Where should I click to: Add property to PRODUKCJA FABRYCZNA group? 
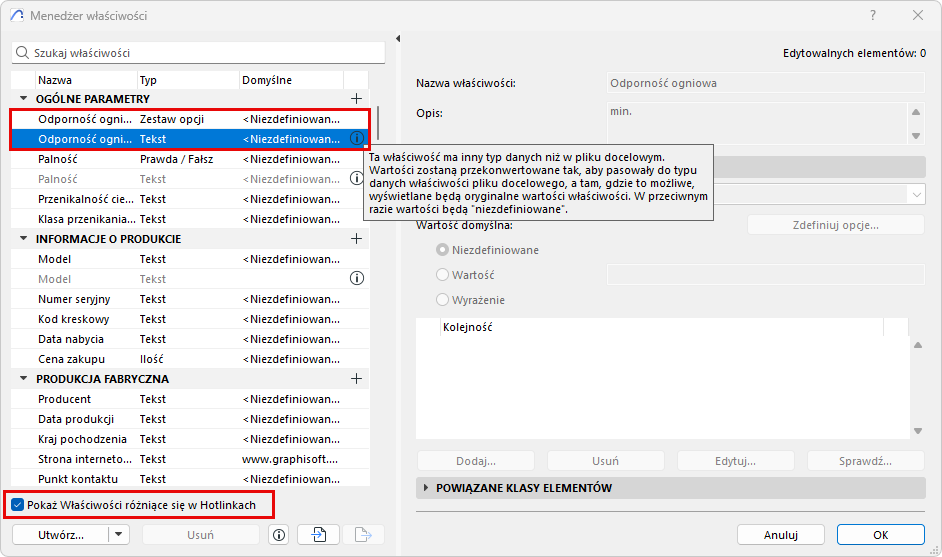[x=356, y=379]
